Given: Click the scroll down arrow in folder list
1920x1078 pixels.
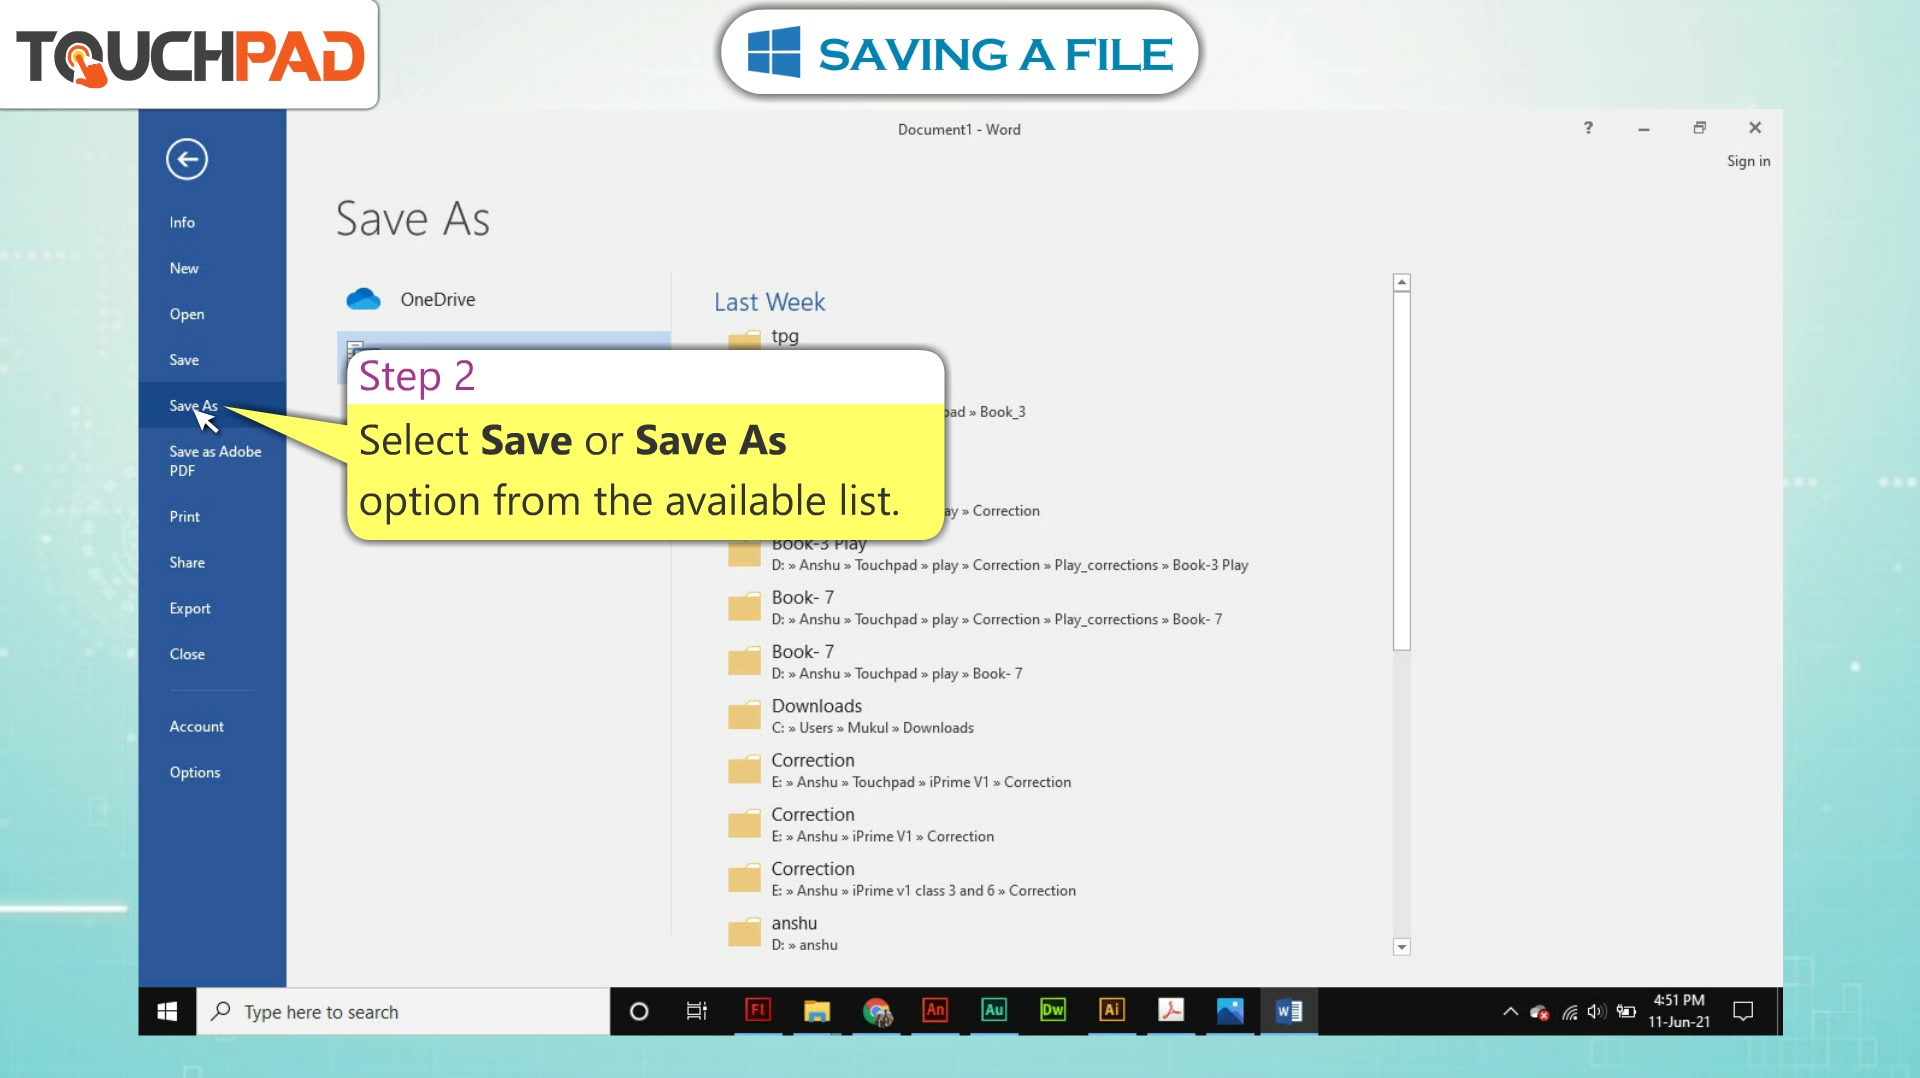Looking at the screenshot, I should pyautogui.click(x=1402, y=946).
